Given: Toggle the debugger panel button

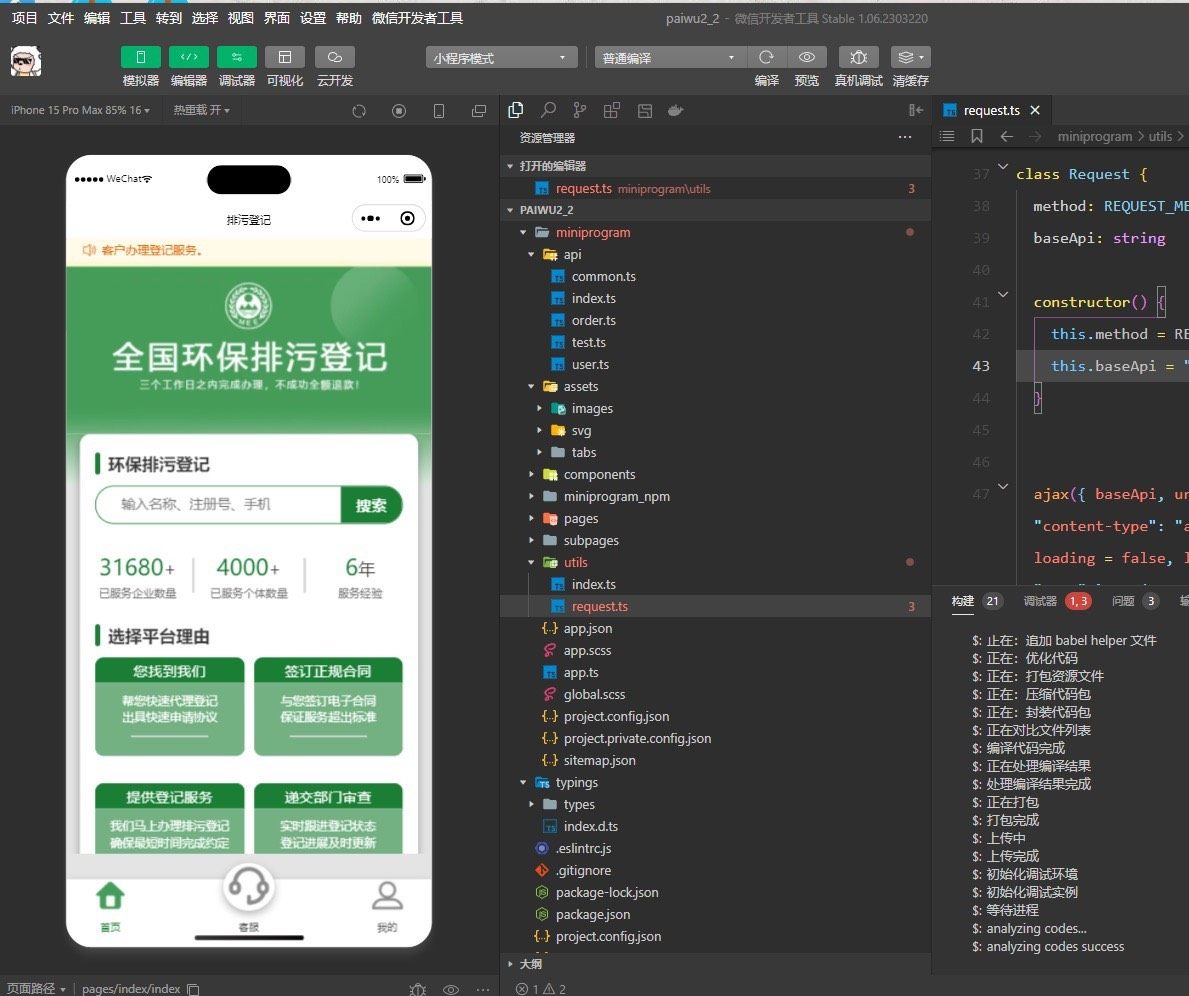Looking at the screenshot, I should (237, 57).
